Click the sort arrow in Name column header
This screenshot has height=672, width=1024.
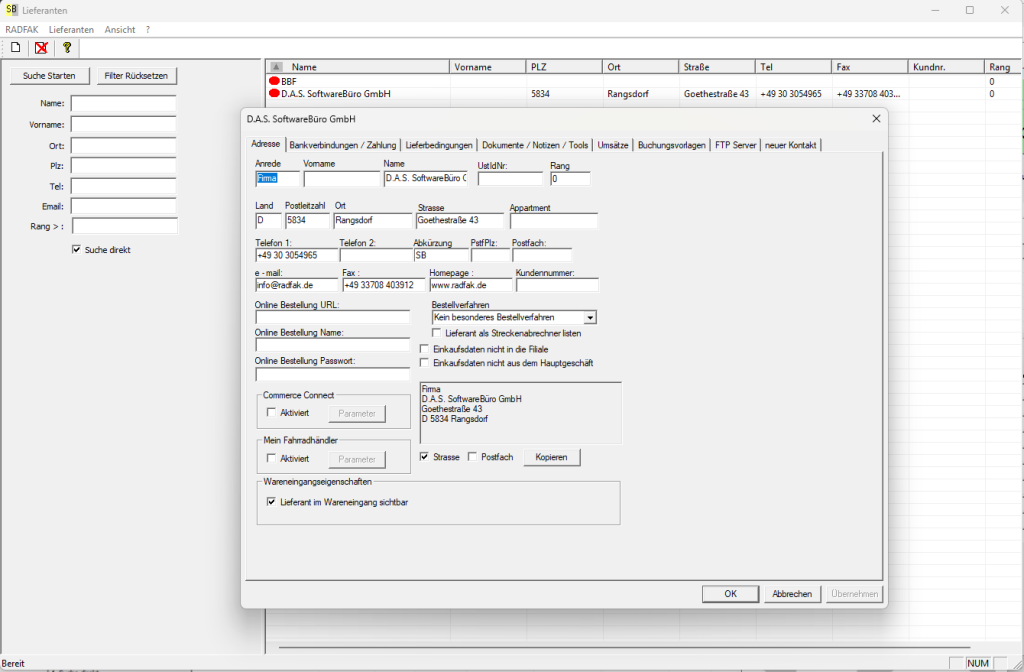click(277, 67)
